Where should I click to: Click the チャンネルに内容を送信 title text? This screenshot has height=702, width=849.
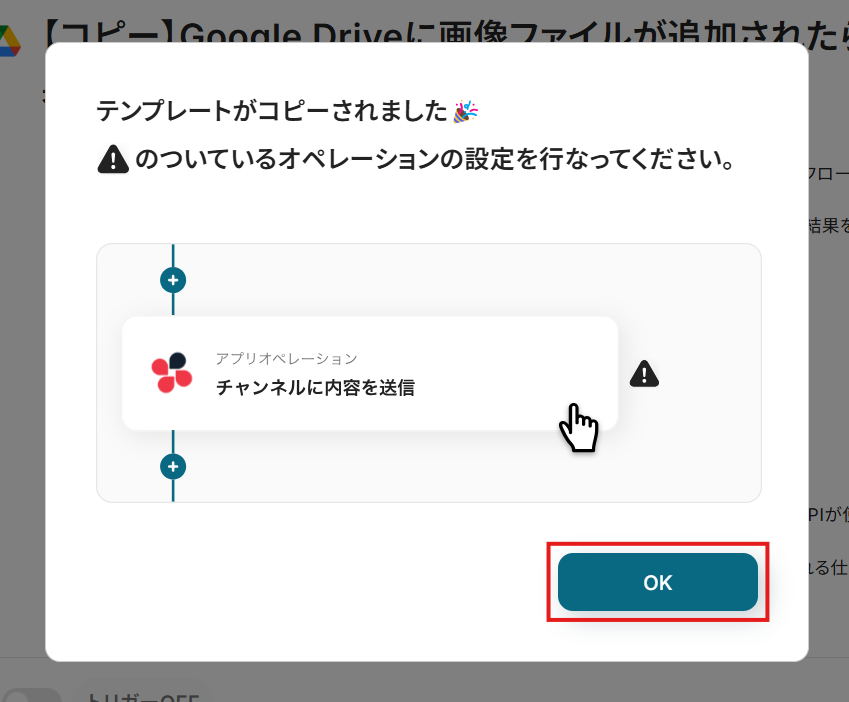(315, 388)
